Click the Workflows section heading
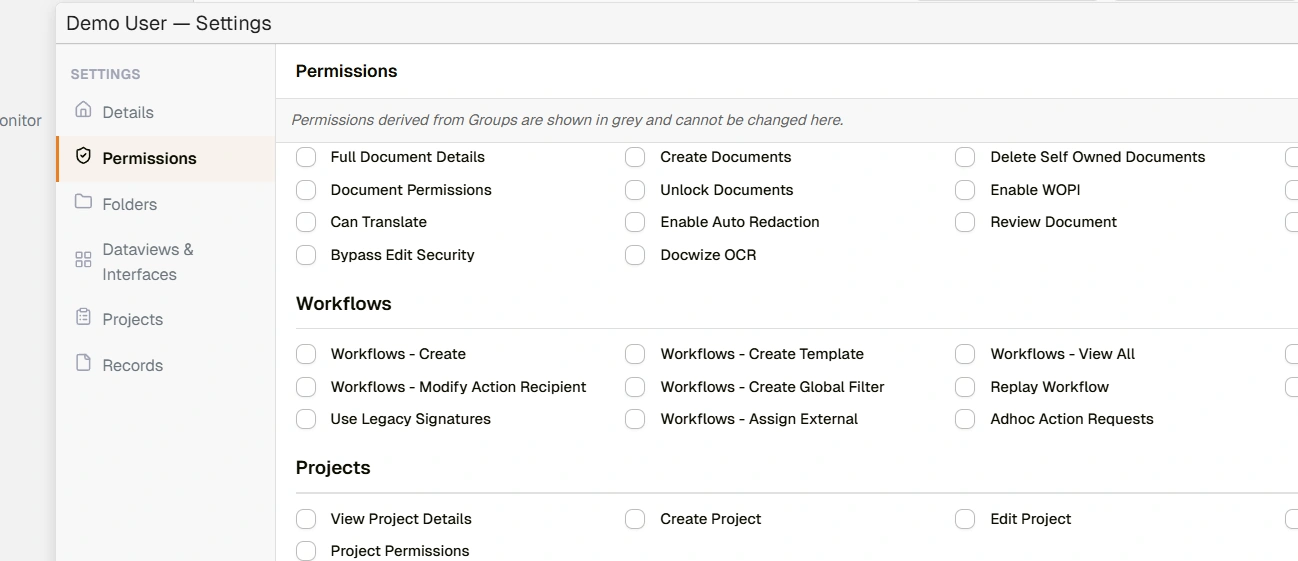This screenshot has height=561, width=1298. pyautogui.click(x=343, y=304)
